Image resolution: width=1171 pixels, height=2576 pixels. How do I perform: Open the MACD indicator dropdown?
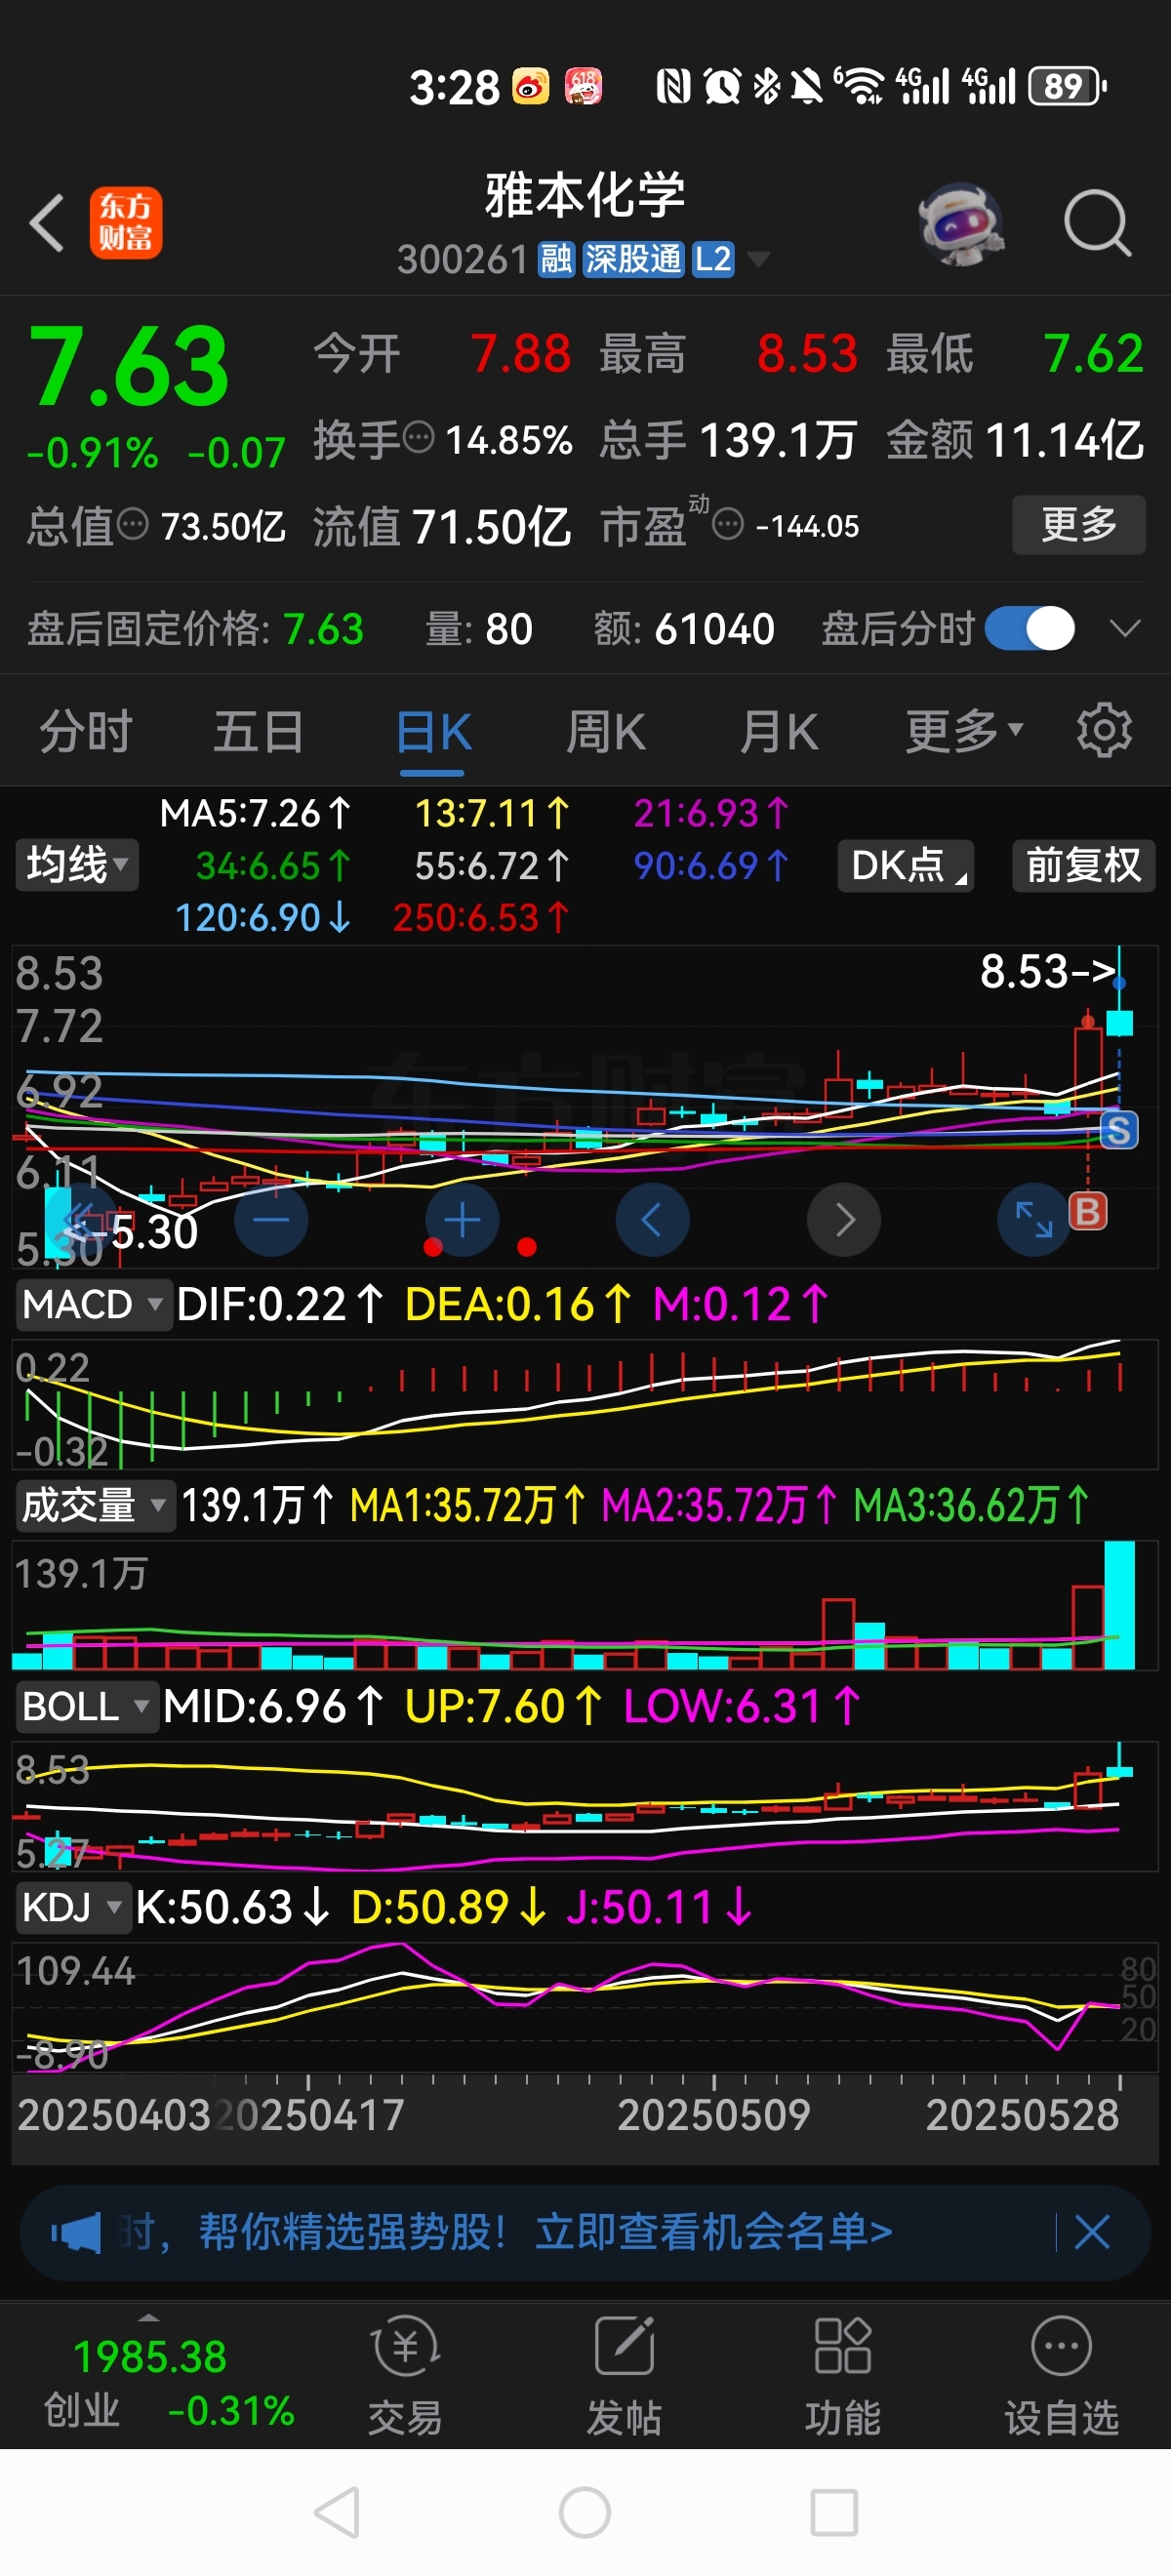point(93,1304)
